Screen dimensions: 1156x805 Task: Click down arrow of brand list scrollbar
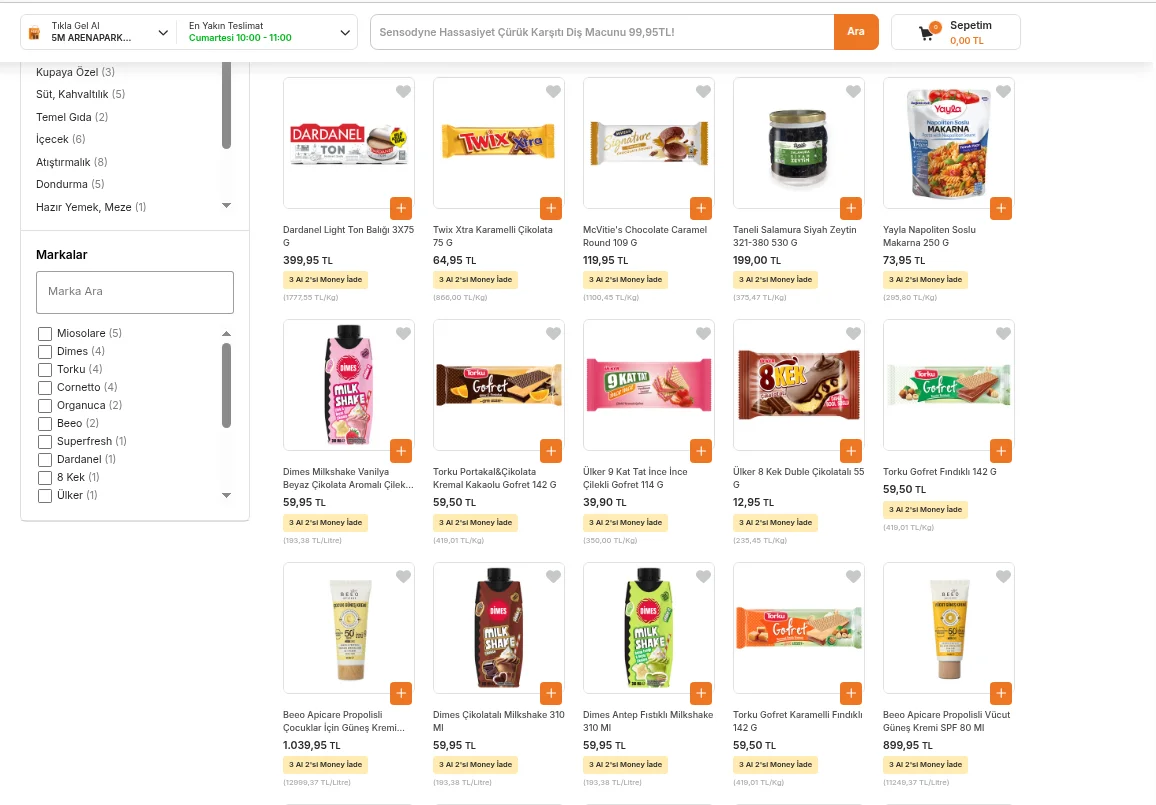click(226, 495)
